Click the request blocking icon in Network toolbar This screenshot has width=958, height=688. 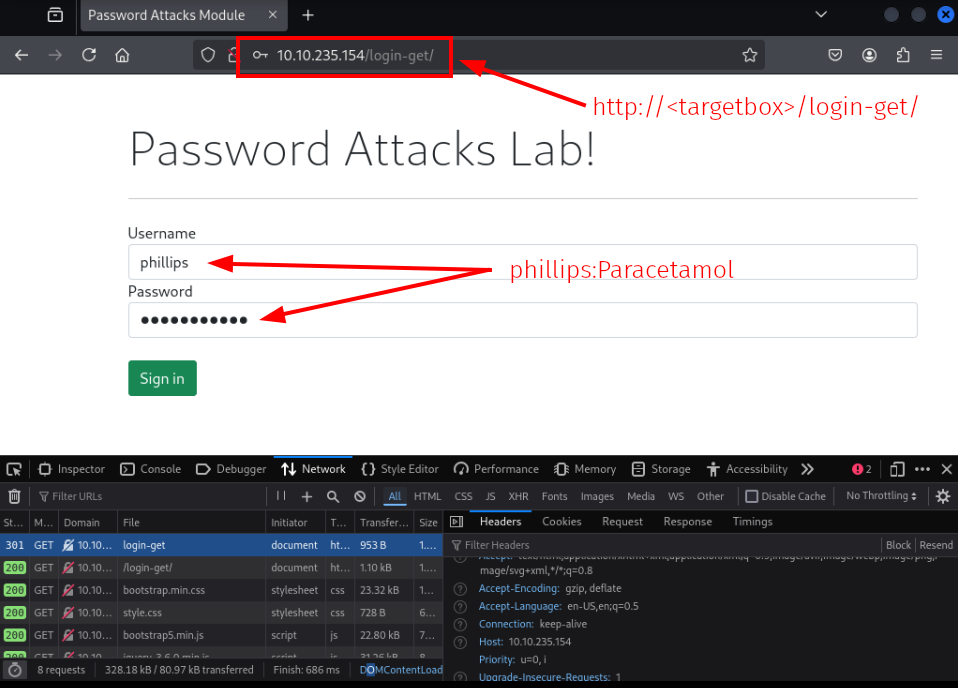coord(359,496)
